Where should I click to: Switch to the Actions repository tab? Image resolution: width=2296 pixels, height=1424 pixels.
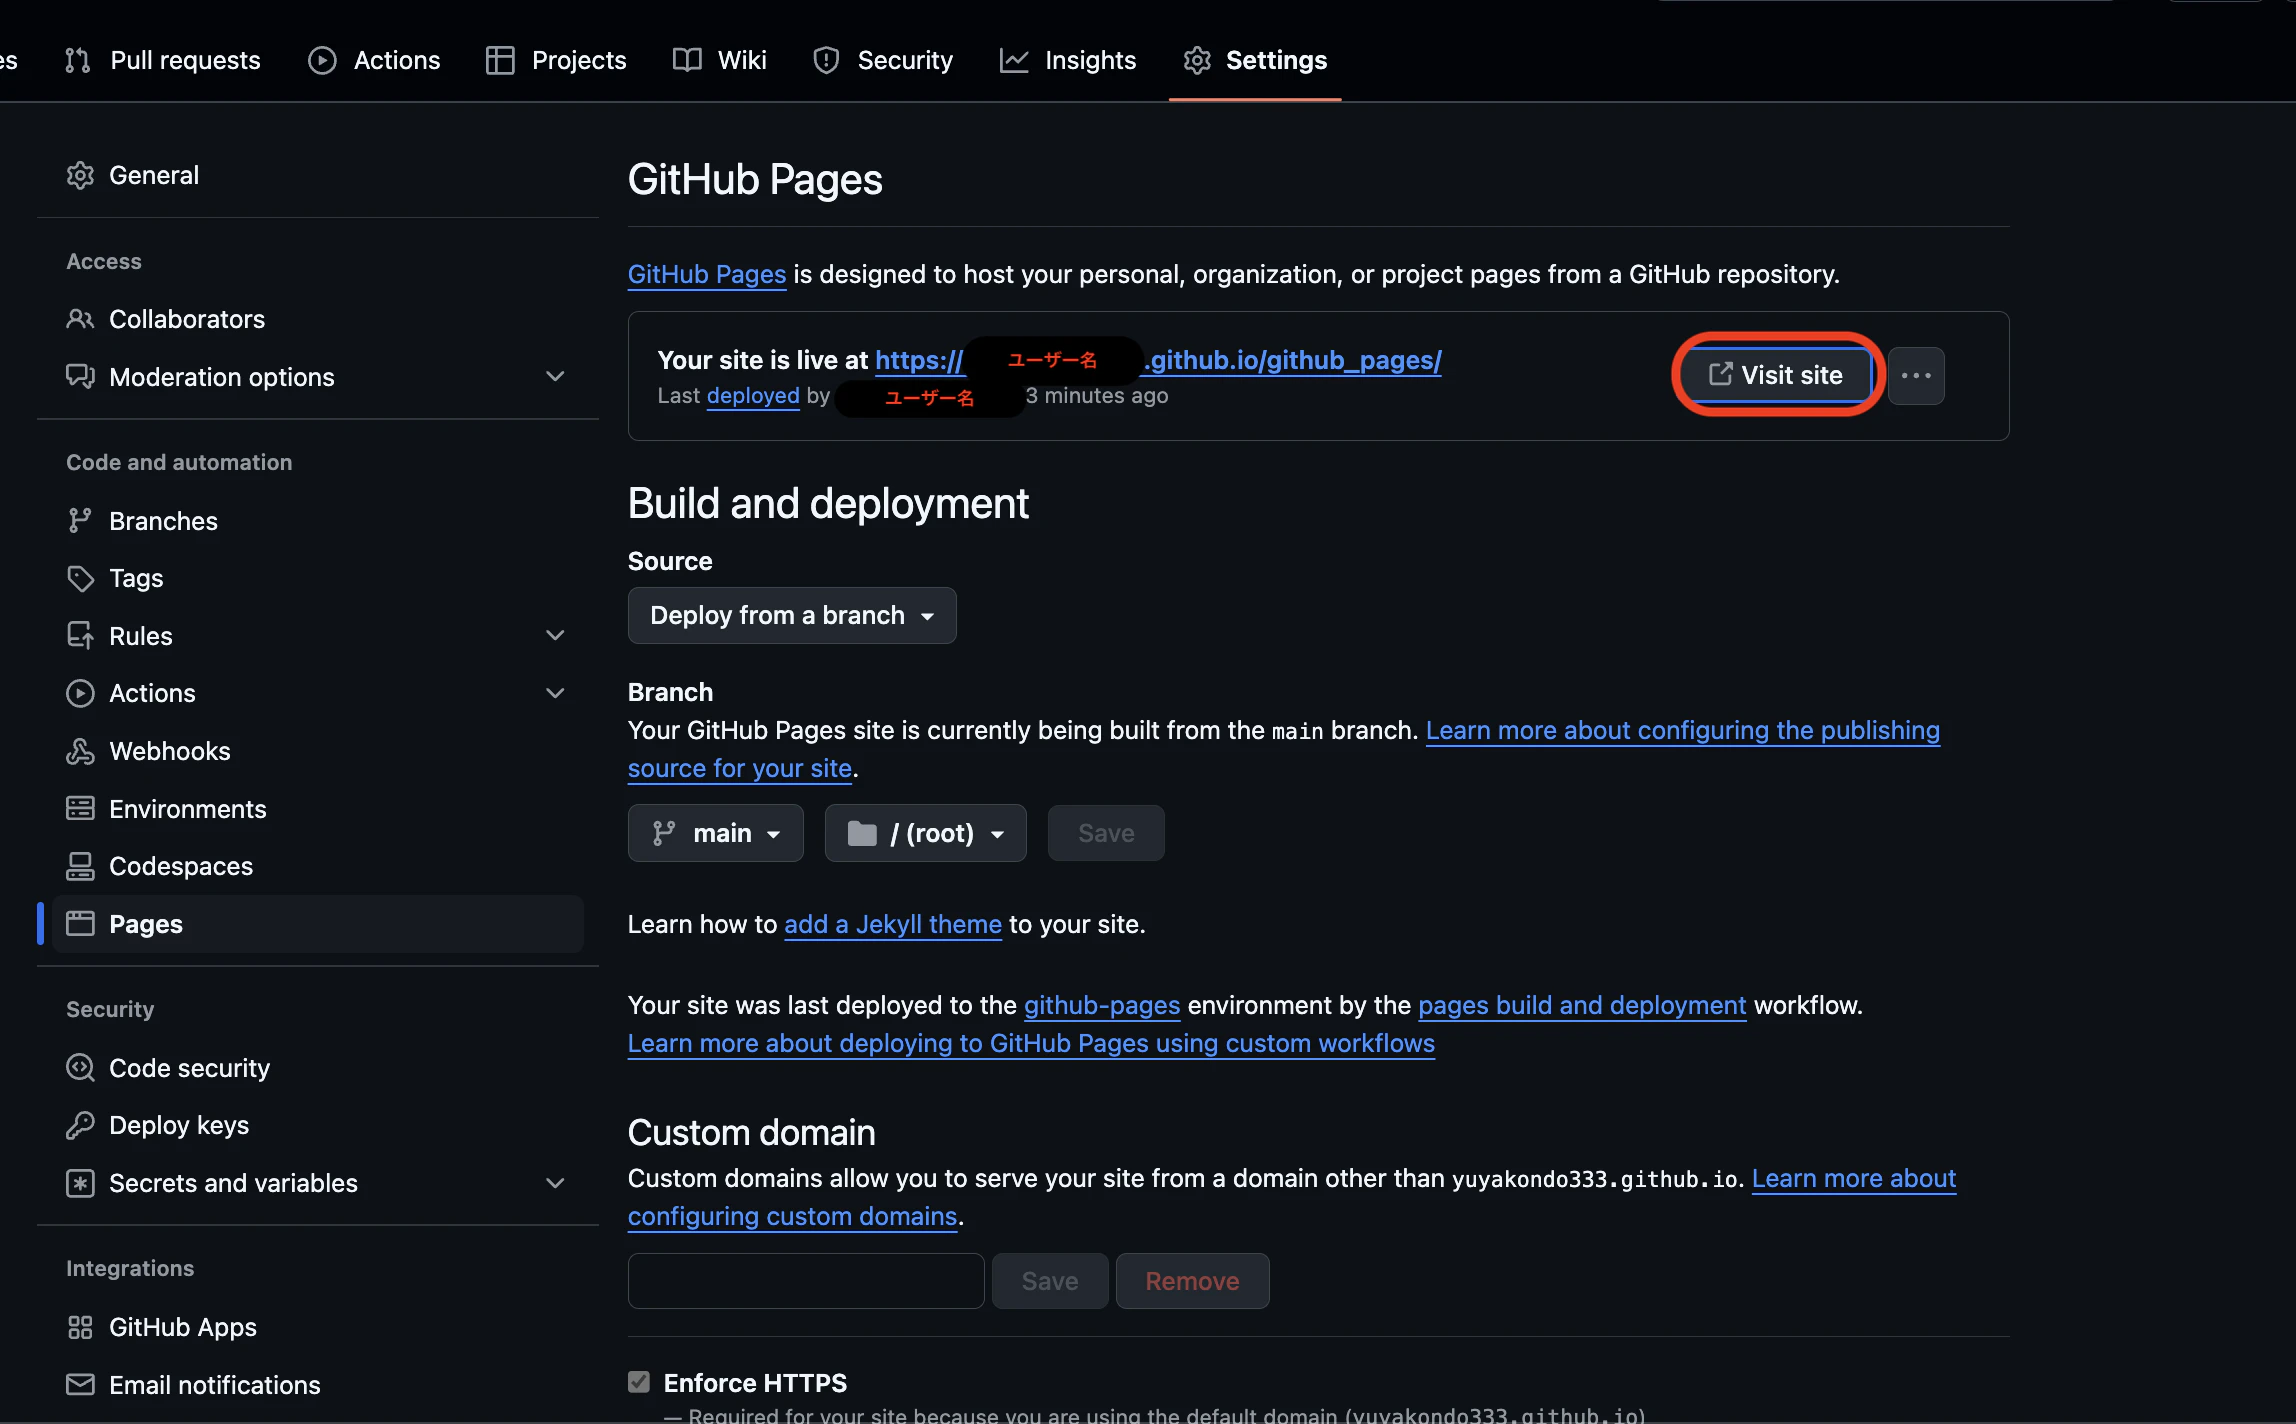pyautogui.click(x=374, y=60)
